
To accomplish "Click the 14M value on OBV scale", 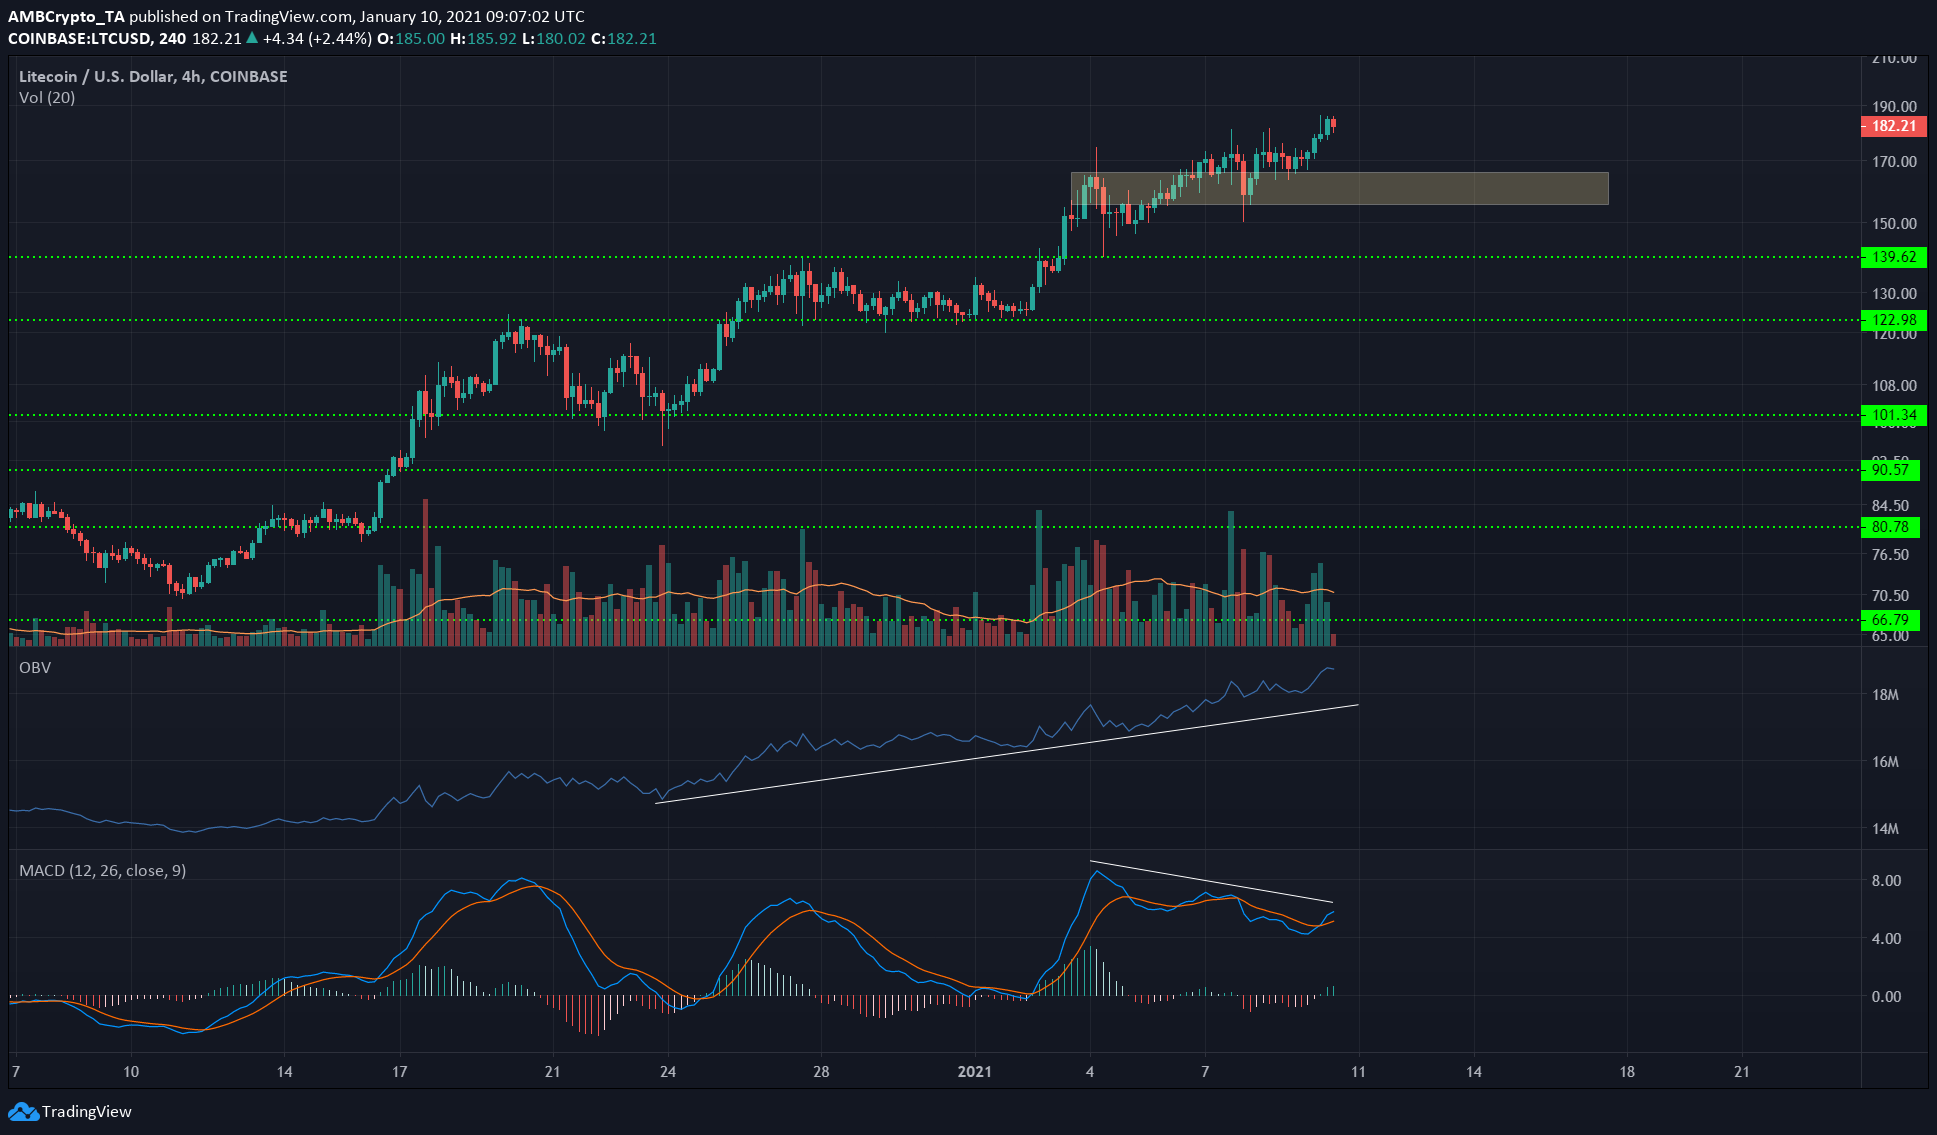I will tap(1885, 829).
